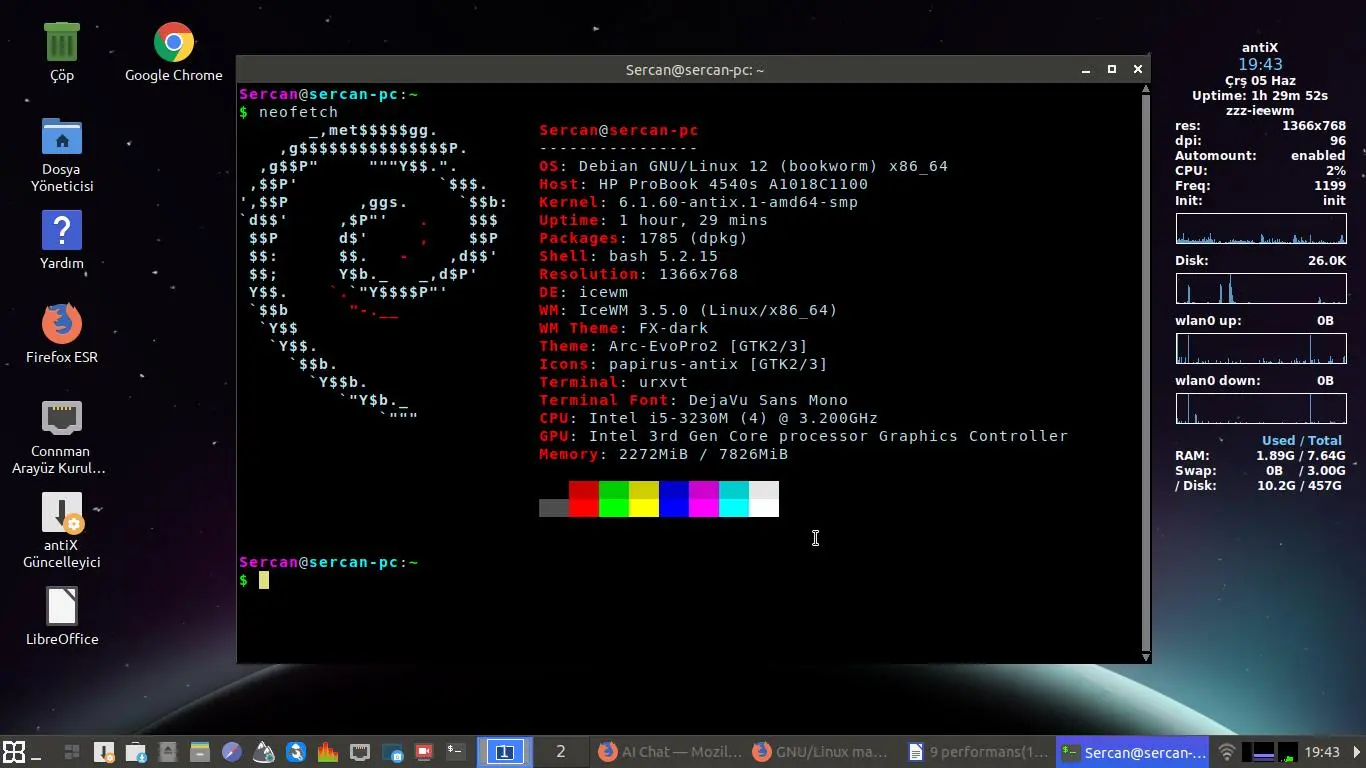Launch the compass browser taskbar icon

pos(232,752)
